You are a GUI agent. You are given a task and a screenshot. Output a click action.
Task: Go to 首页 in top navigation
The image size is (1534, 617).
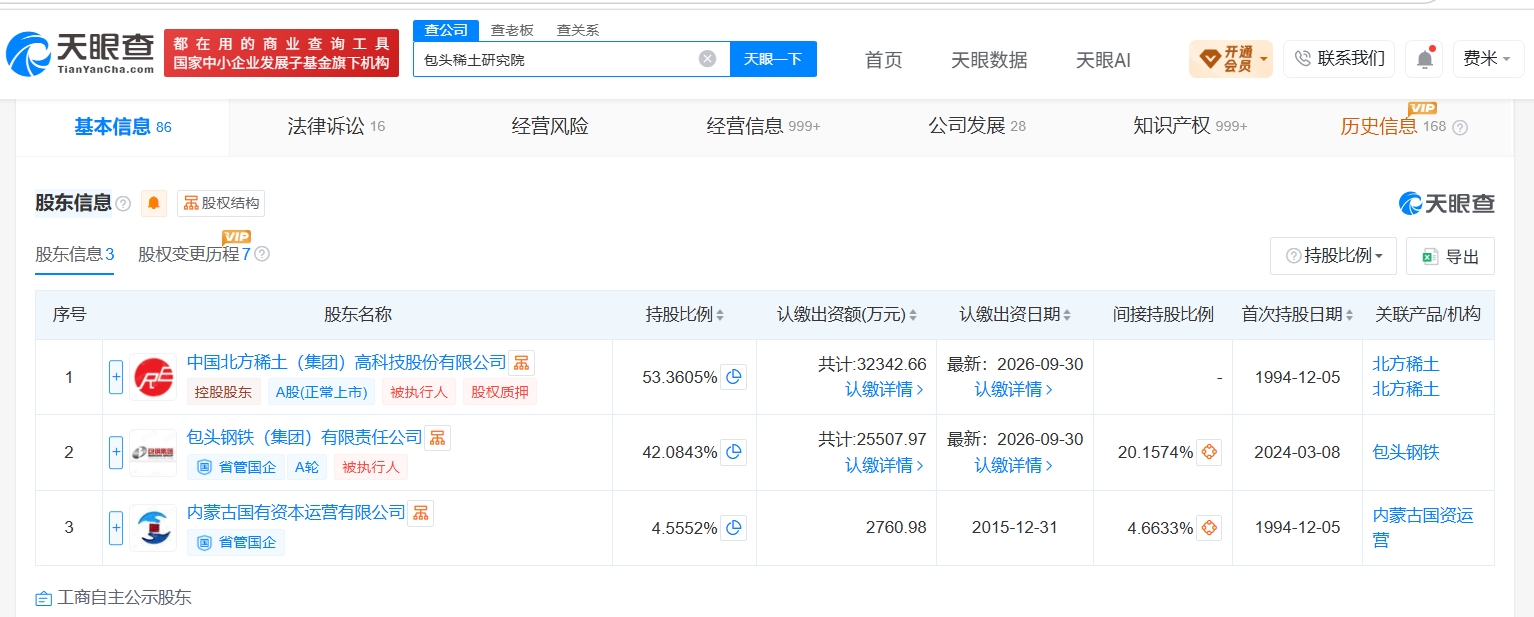click(x=883, y=60)
